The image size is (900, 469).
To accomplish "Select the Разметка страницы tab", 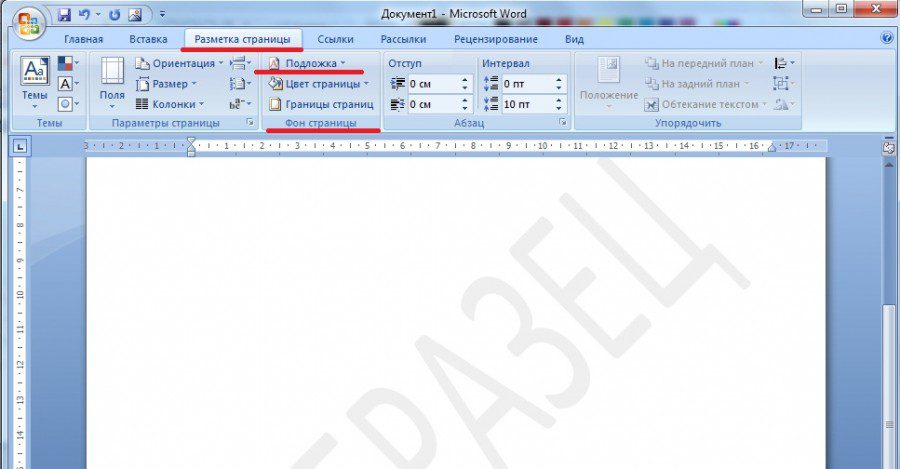I will [x=242, y=39].
